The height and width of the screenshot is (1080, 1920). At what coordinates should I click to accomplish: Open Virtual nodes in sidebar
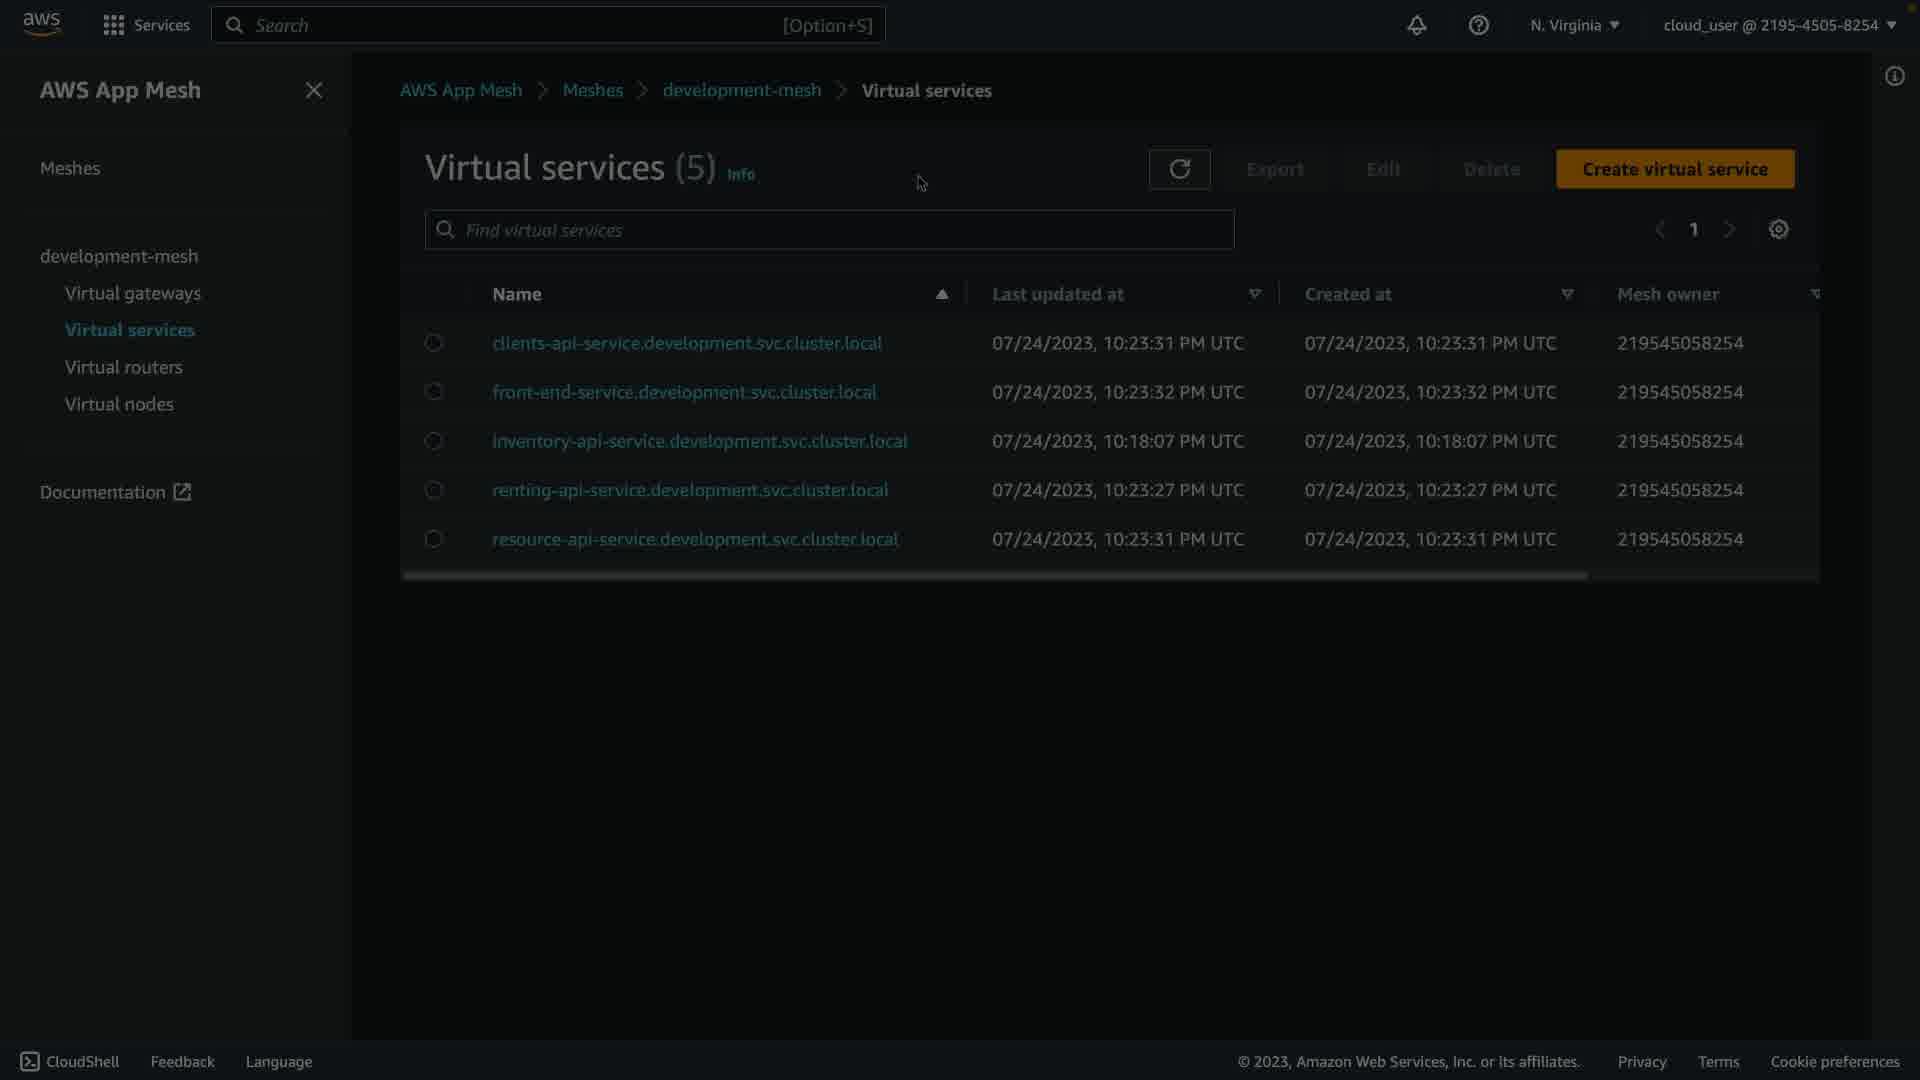point(119,404)
